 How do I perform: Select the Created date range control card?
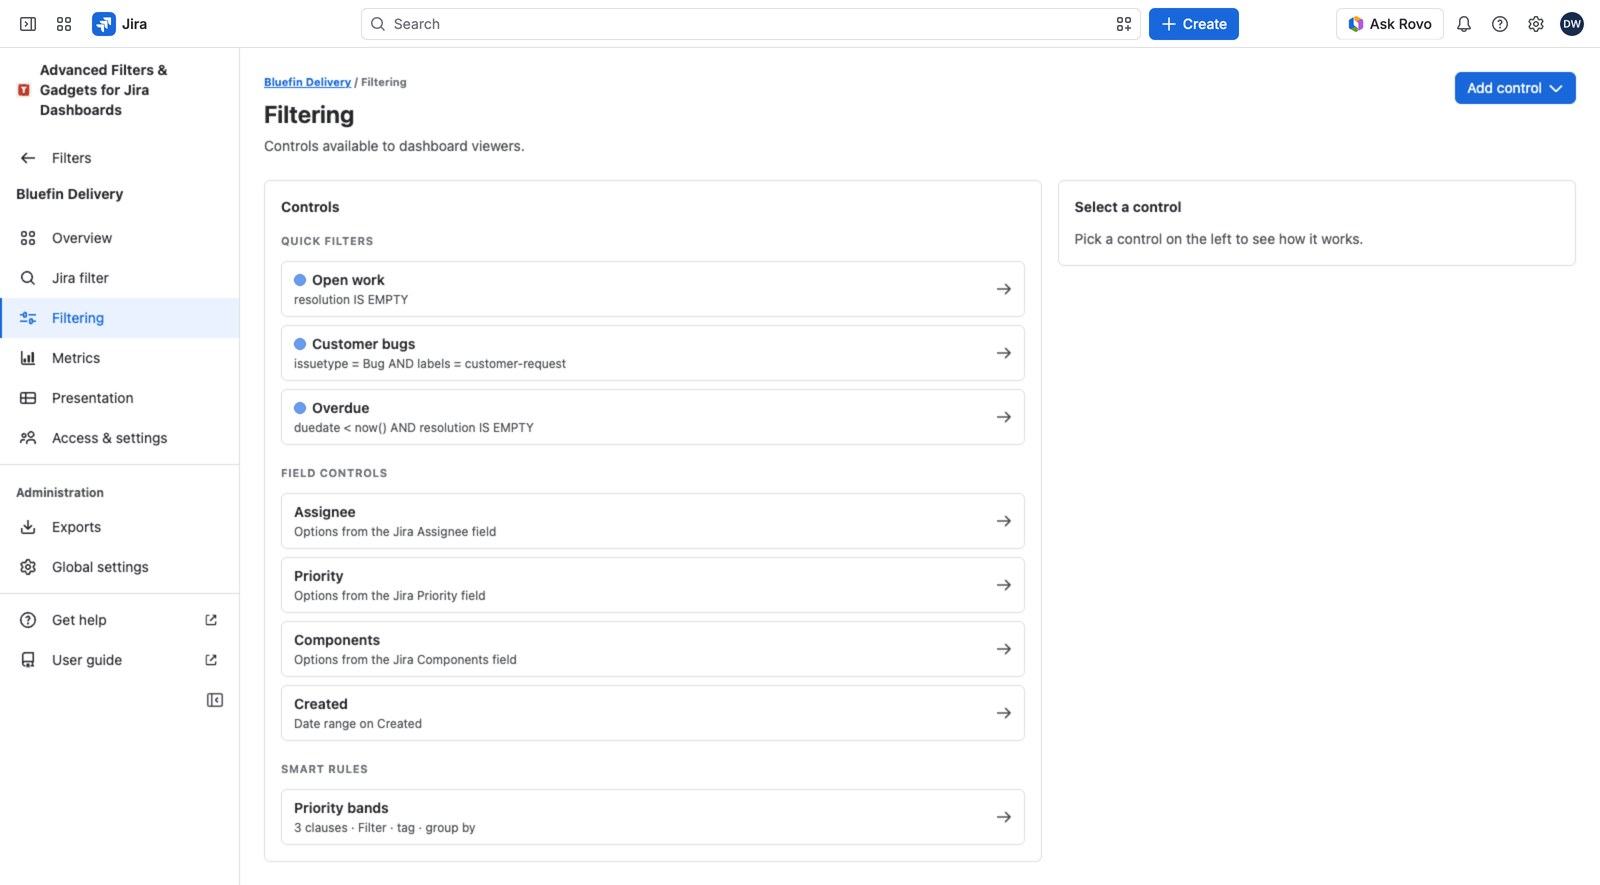click(x=653, y=713)
